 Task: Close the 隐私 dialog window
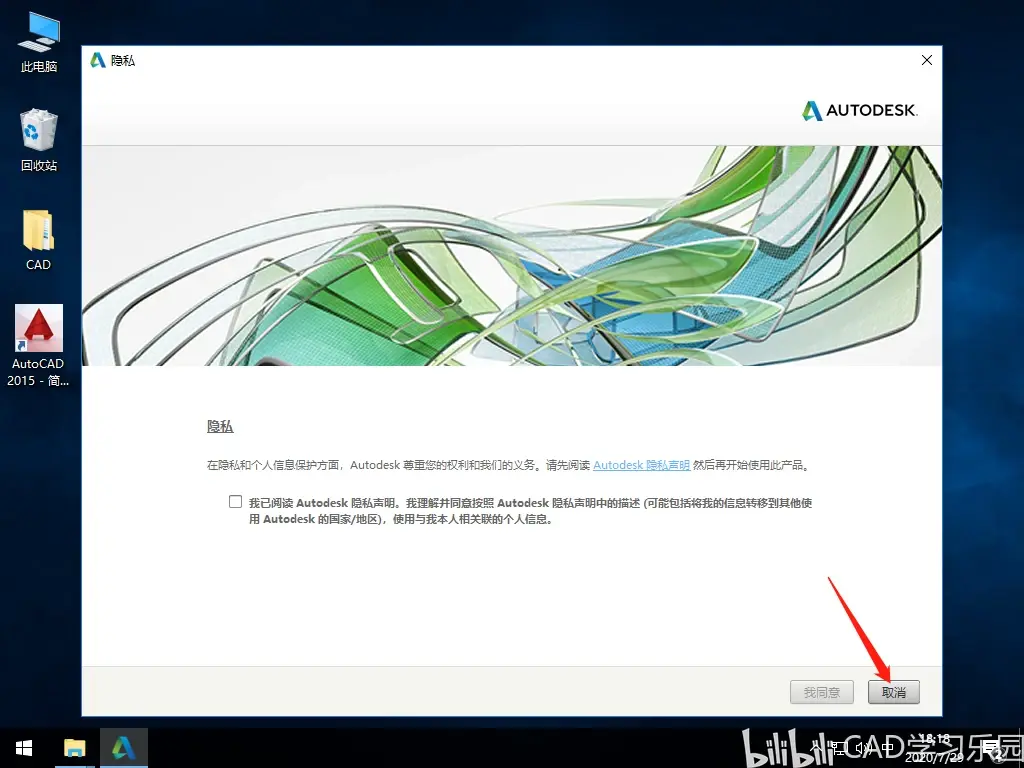click(927, 60)
